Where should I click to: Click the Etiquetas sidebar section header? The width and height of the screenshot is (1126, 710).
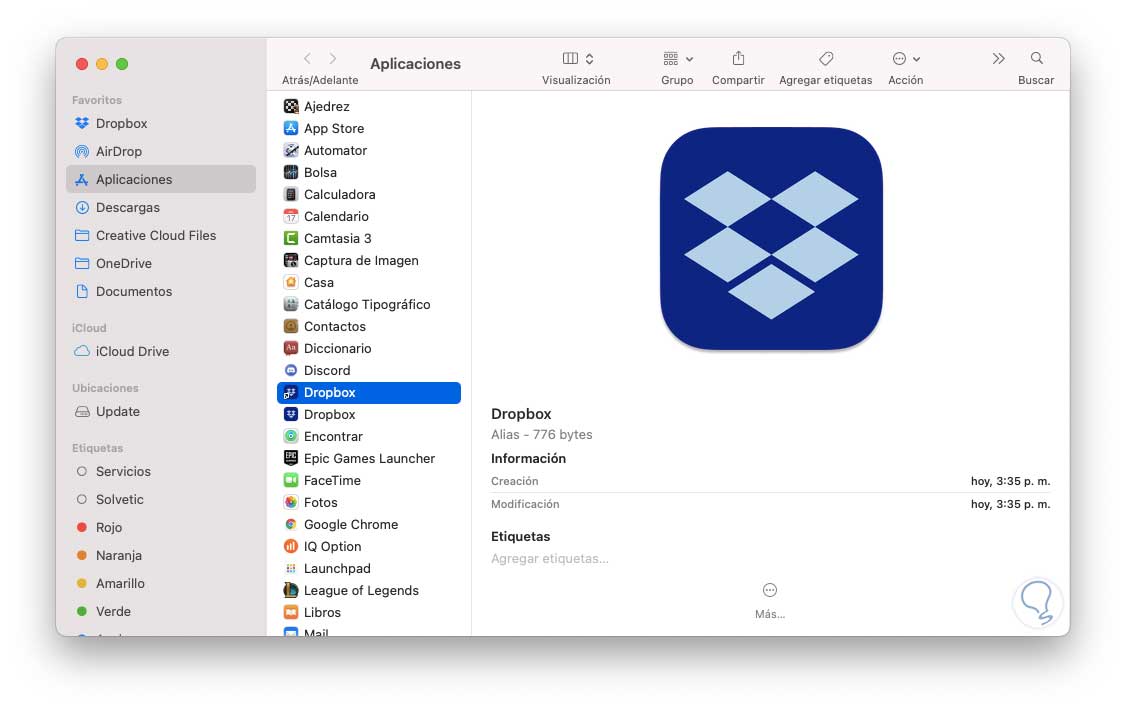[x=98, y=449]
